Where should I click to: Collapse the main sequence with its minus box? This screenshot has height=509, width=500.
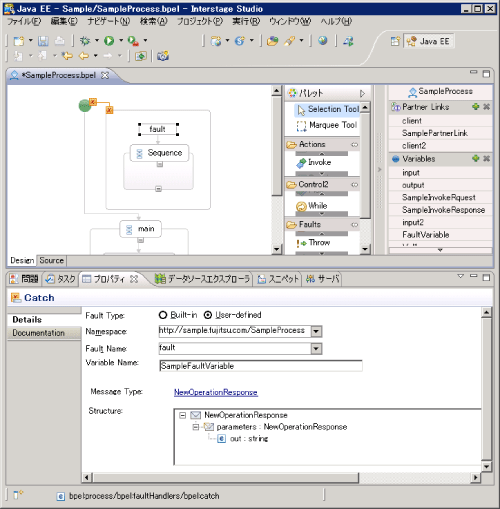pyautogui.click(x=141, y=240)
